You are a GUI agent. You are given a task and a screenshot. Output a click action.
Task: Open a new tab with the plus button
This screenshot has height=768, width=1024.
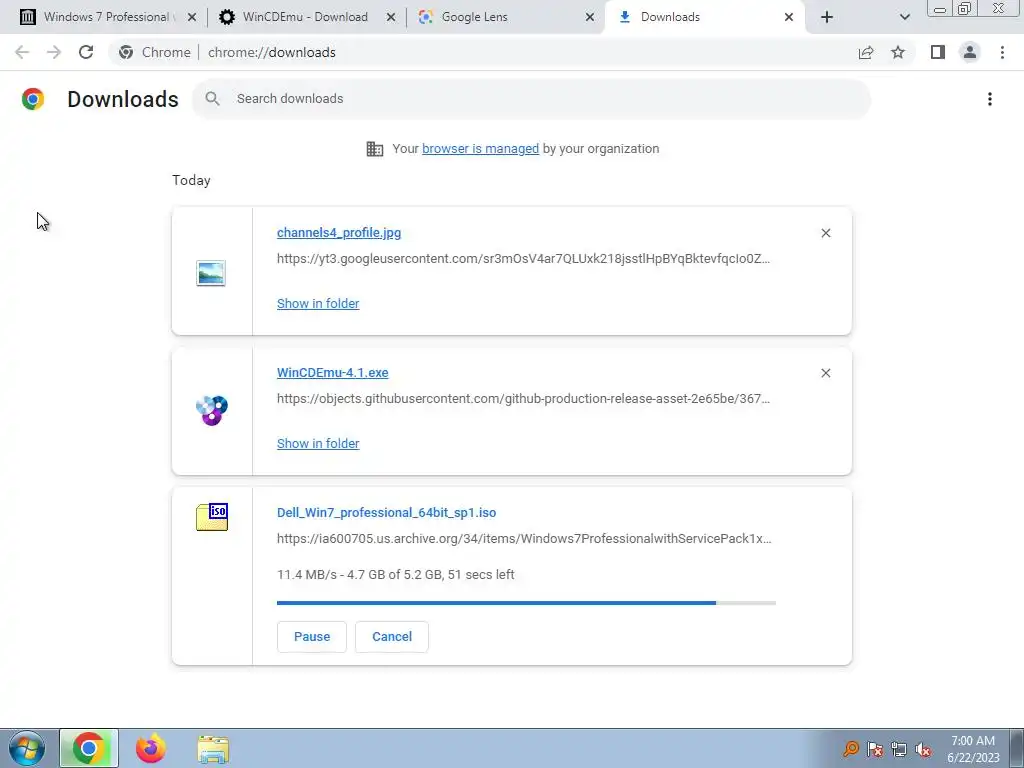827,17
